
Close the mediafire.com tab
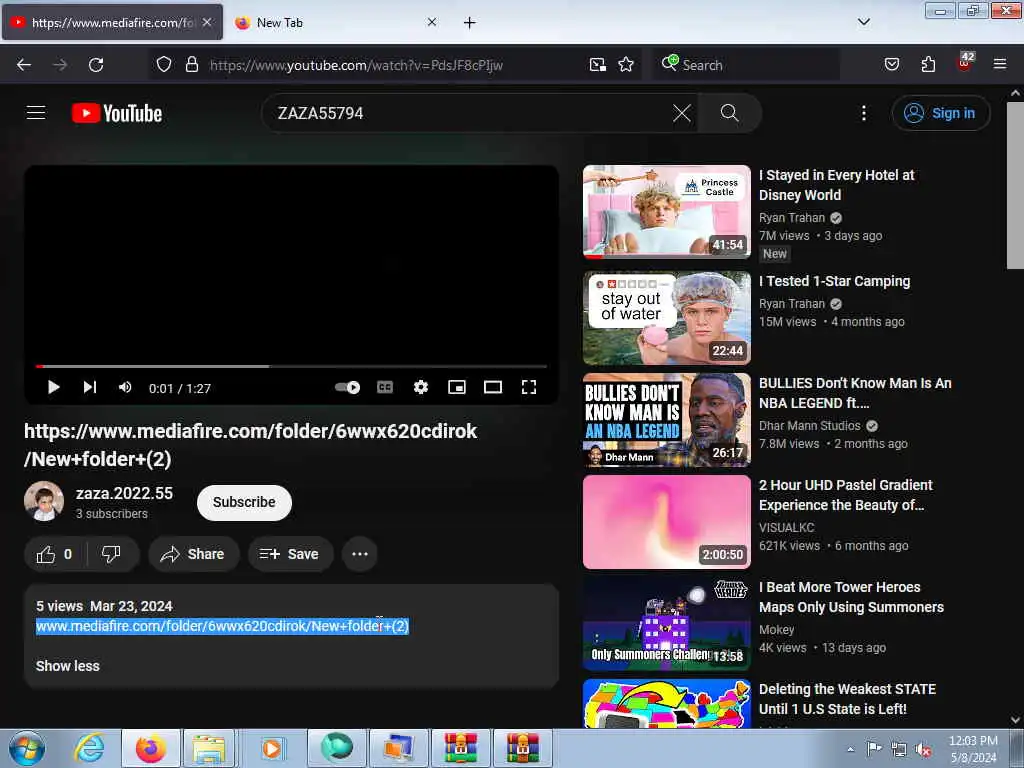point(207,22)
